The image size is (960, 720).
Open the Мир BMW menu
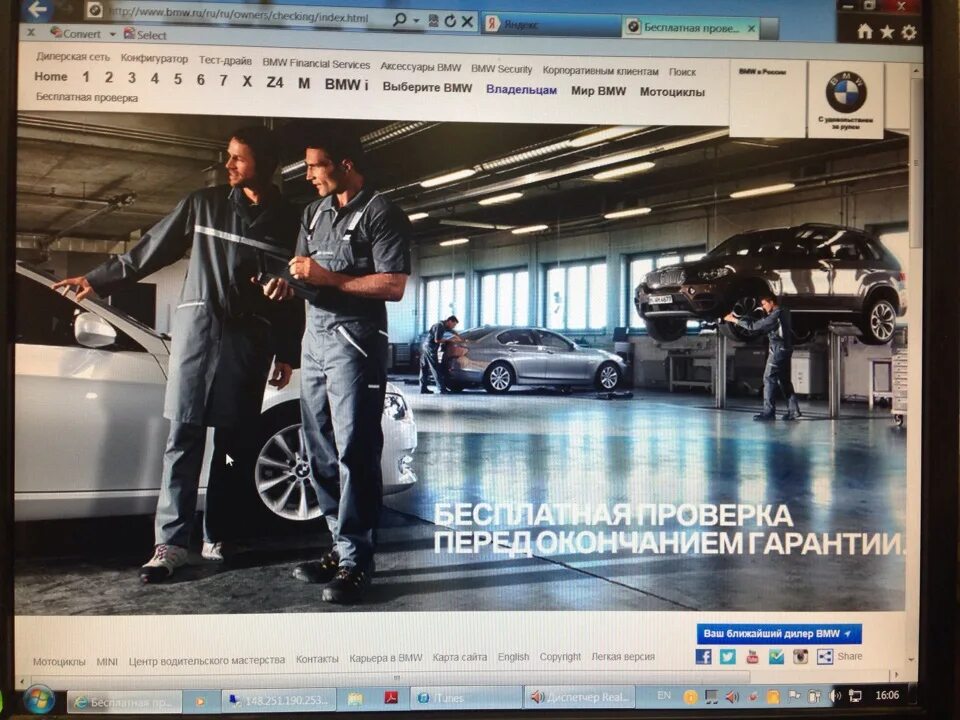598,91
